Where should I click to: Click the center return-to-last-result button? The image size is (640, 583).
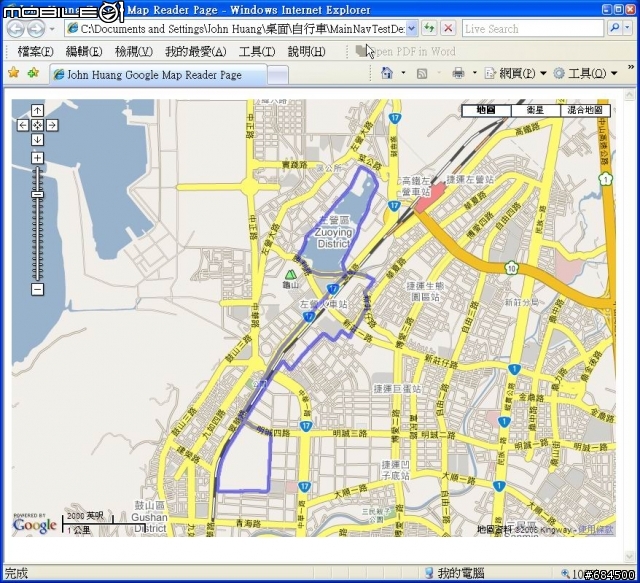pyautogui.click(x=37, y=125)
